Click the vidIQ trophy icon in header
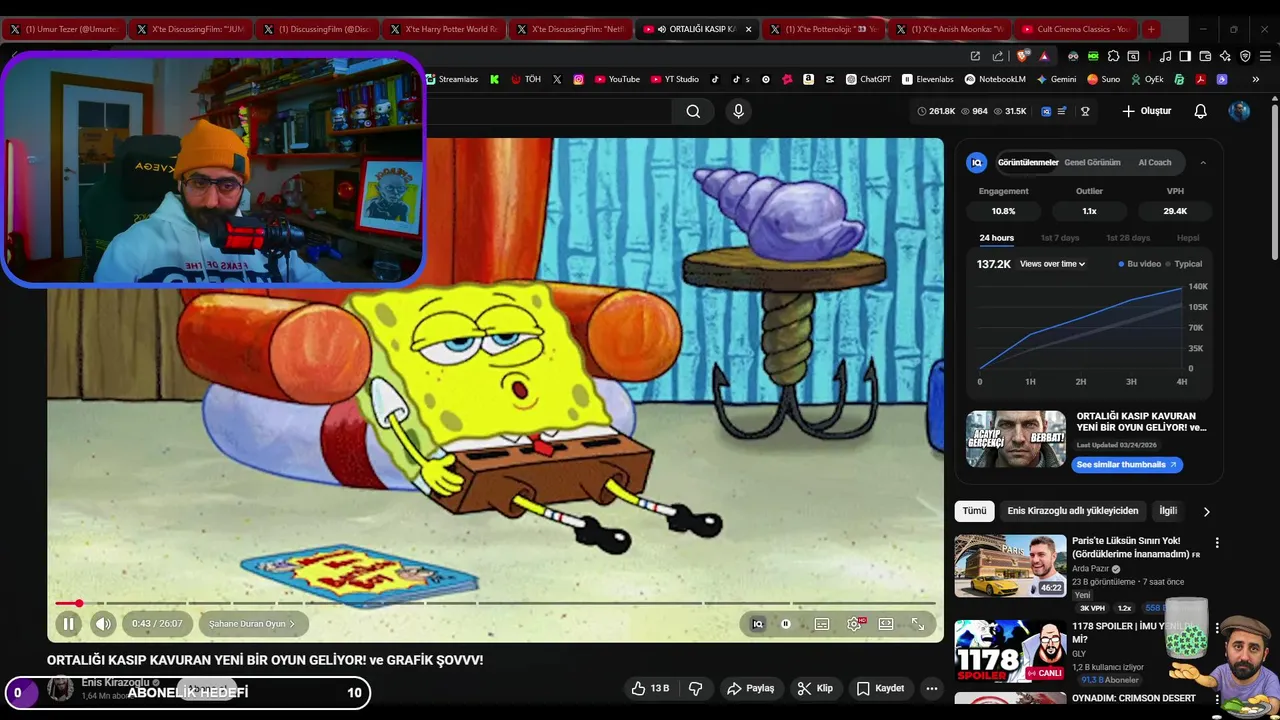The width and height of the screenshot is (1280, 720). click(x=1085, y=111)
